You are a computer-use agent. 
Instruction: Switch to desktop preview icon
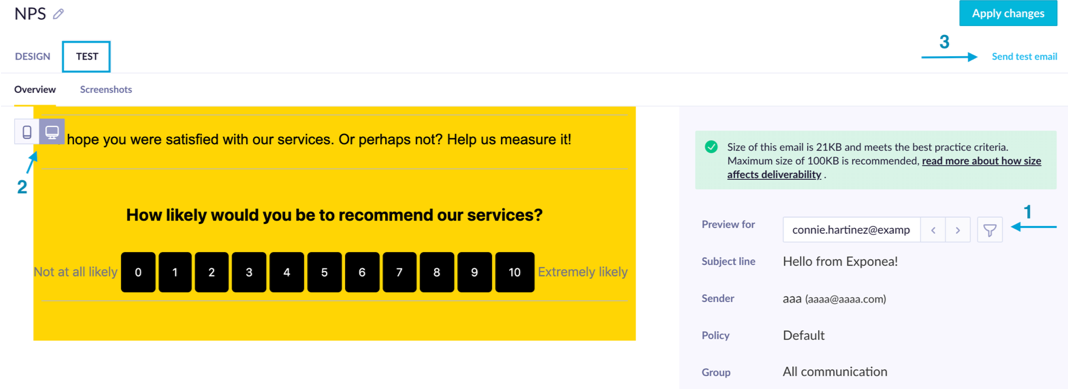coord(52,131)
